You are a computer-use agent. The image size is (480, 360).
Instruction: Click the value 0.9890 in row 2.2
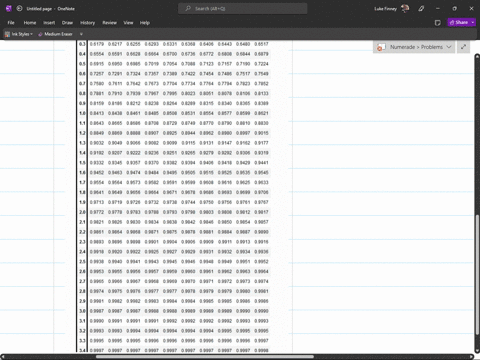click(261, 232)
